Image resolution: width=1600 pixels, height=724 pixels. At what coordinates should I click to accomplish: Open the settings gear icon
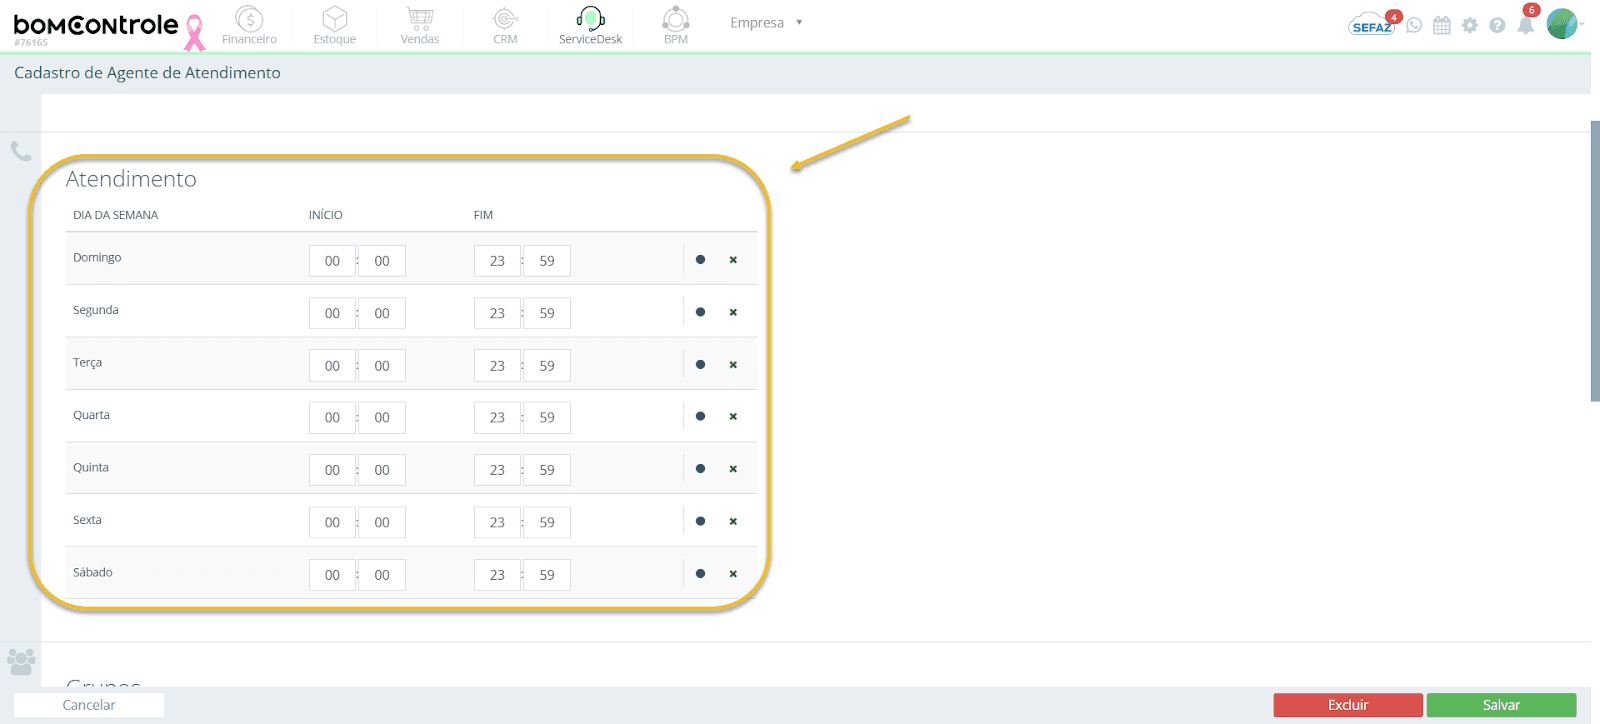(x=1469, y=25)
